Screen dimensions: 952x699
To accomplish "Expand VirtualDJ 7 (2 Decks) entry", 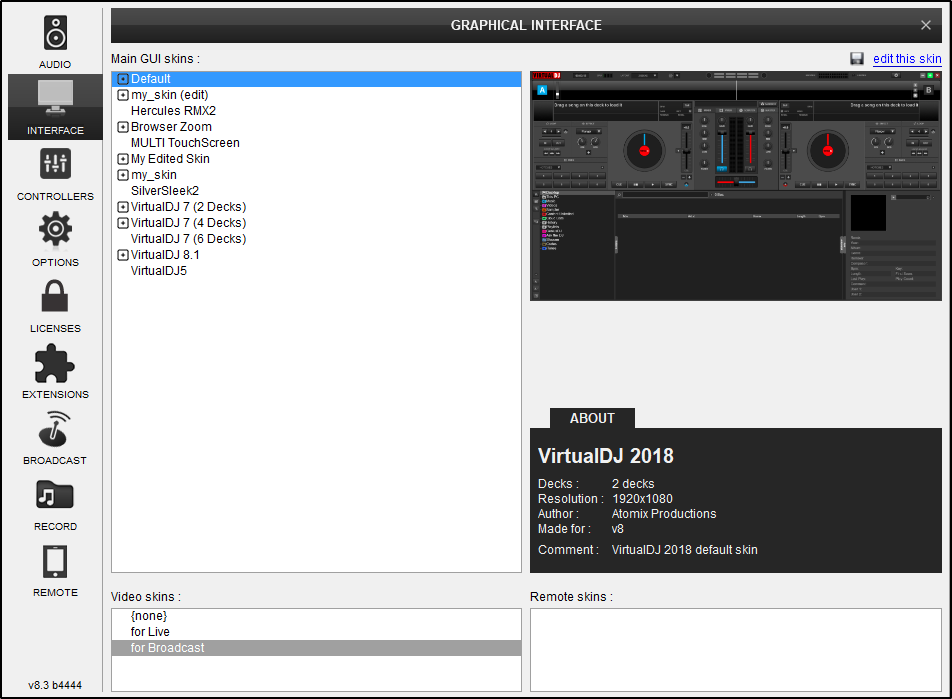I will (x=123, y=207).
